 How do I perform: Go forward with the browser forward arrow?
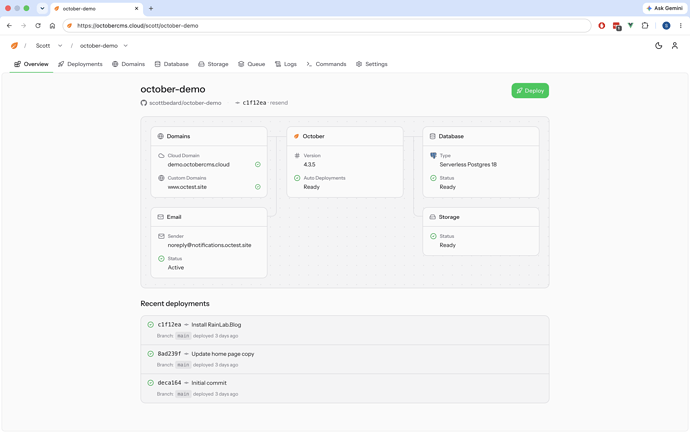click(23, 26)
